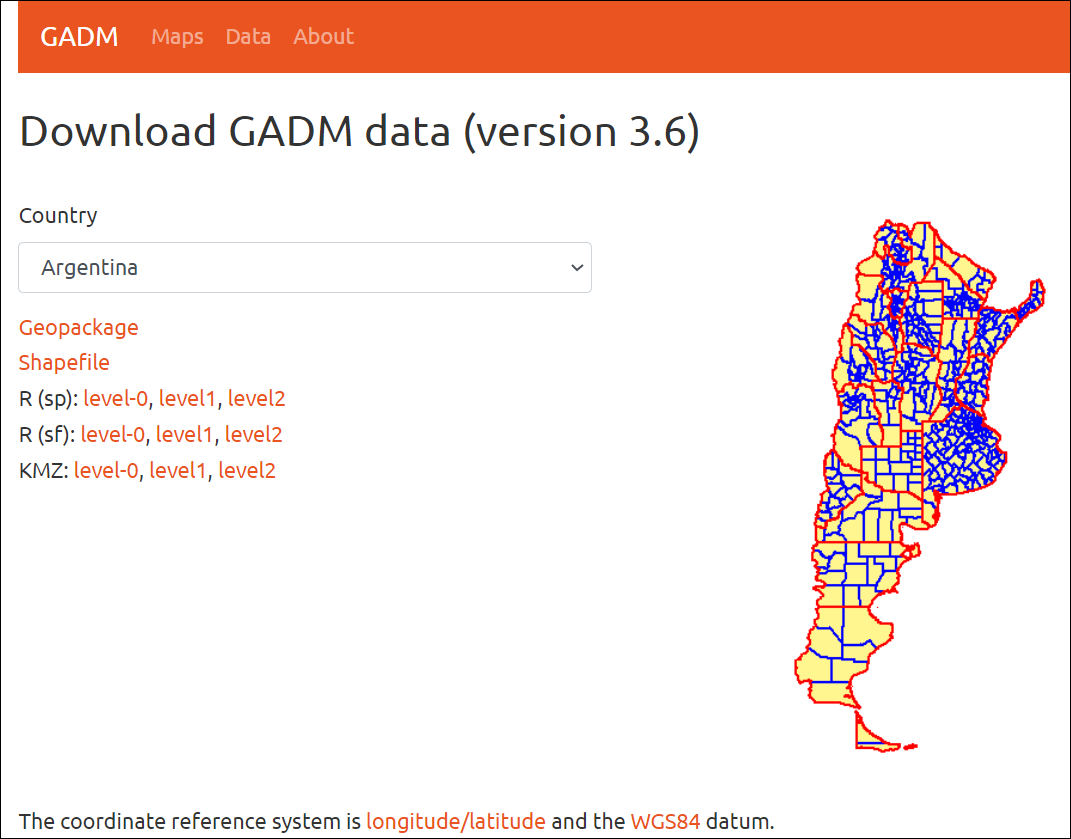This screenshot has width=1071, height=839.
Task: Select R (sp) level2 download
Action: [x=256, y=398]
